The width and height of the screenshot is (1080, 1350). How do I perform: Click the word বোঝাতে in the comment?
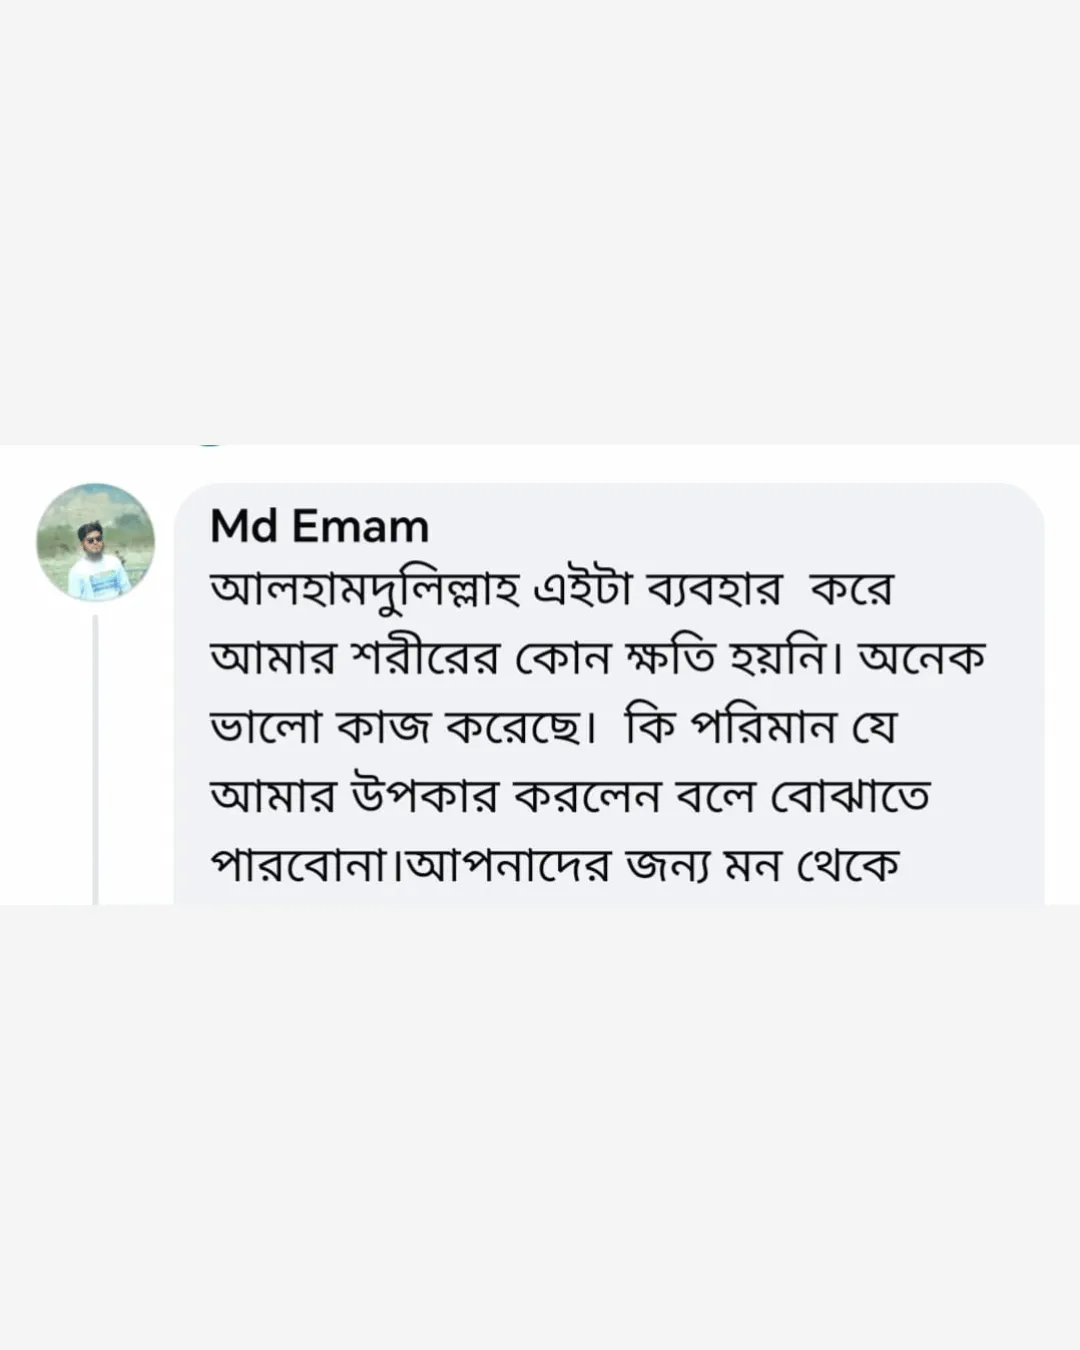tap(850, 796)
